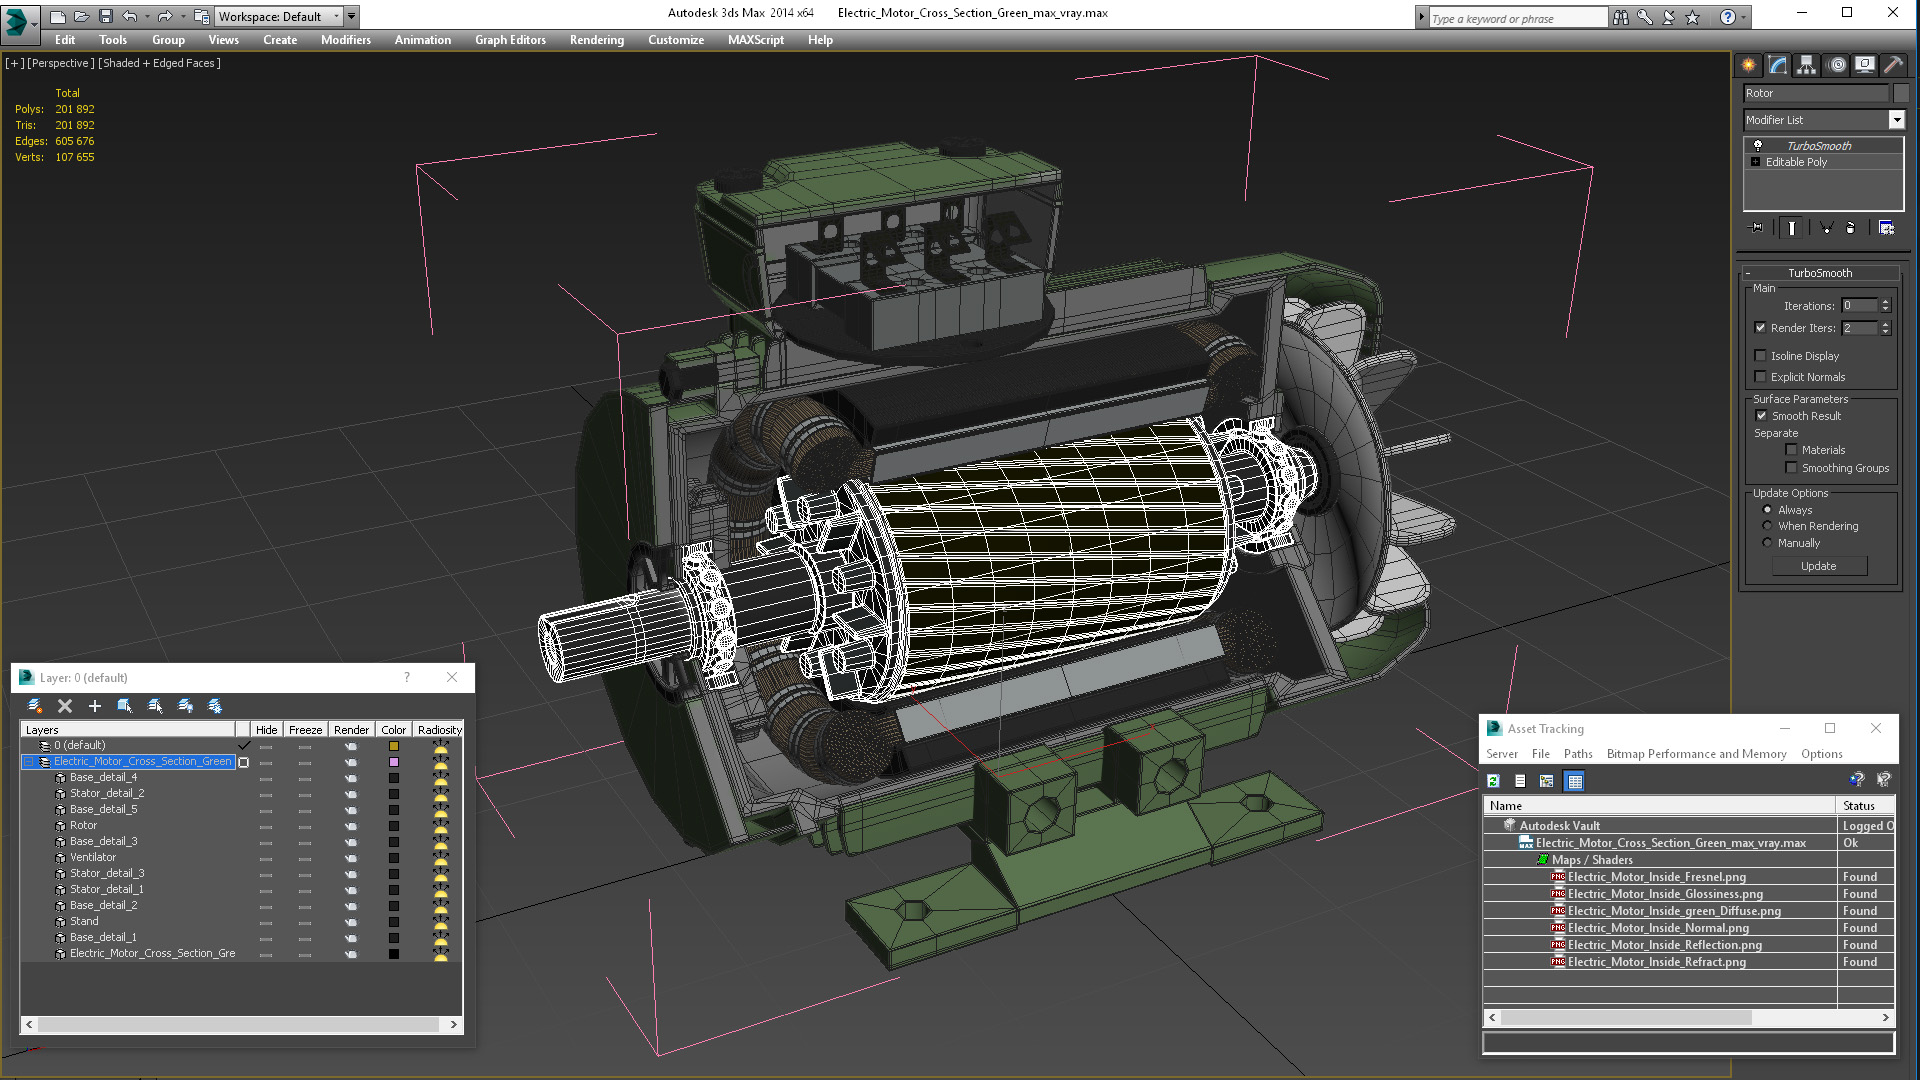Click Add Selected Objects plus icon
Viewport: 1920px width, 1080px height.
pos(95,706)
